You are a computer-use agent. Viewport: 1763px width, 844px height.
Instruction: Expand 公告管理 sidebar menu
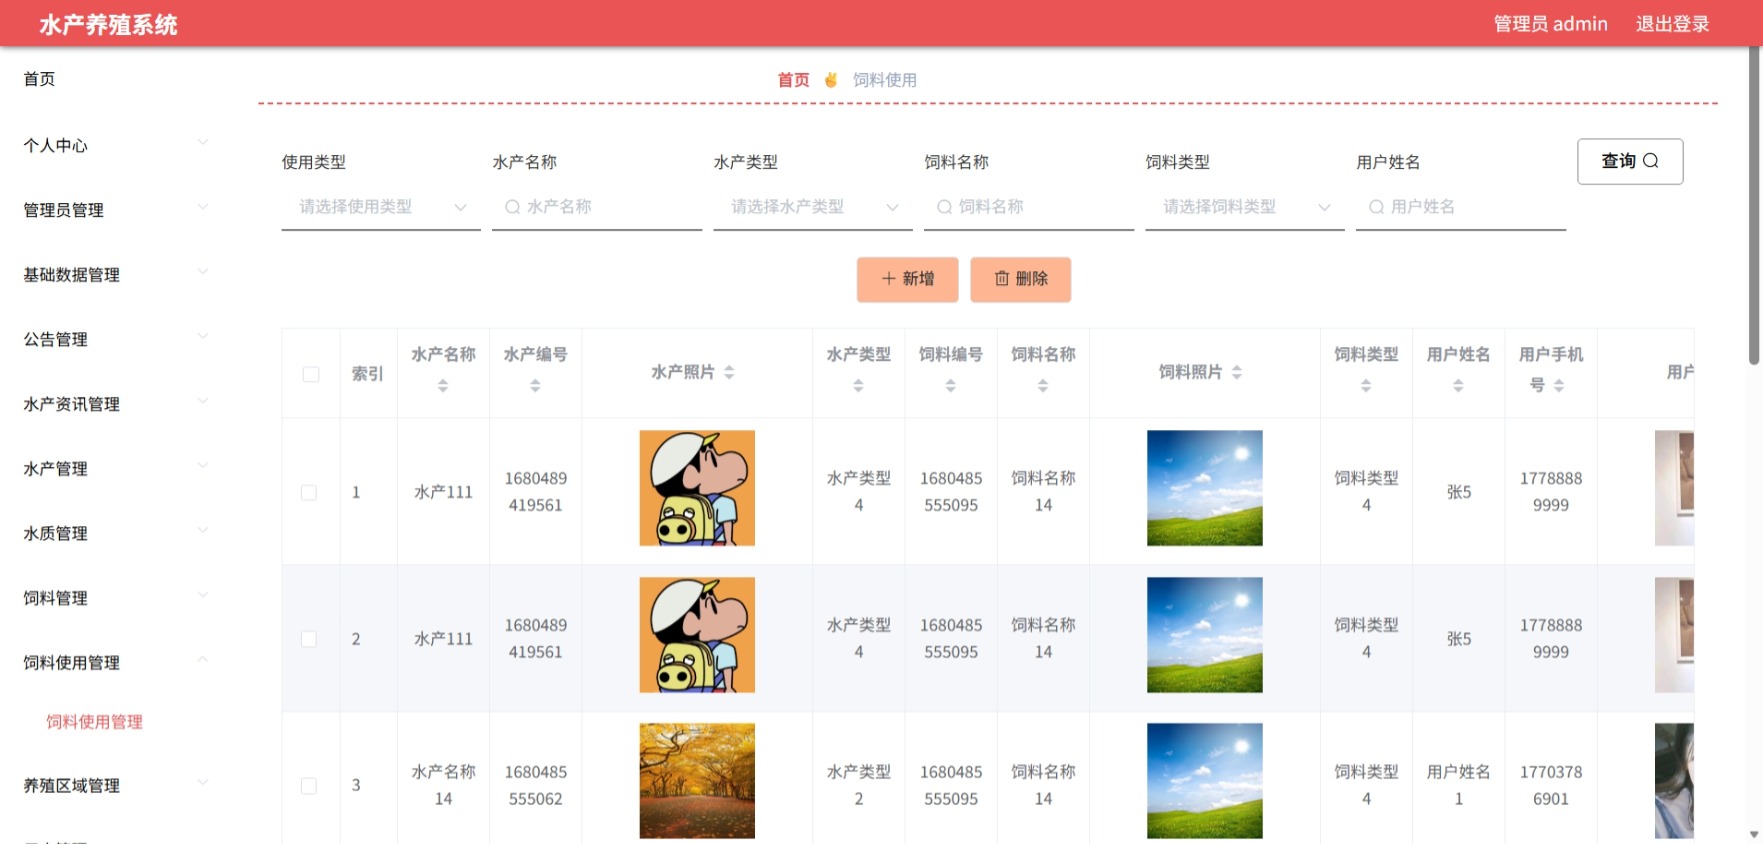click(x=116, y=339)
